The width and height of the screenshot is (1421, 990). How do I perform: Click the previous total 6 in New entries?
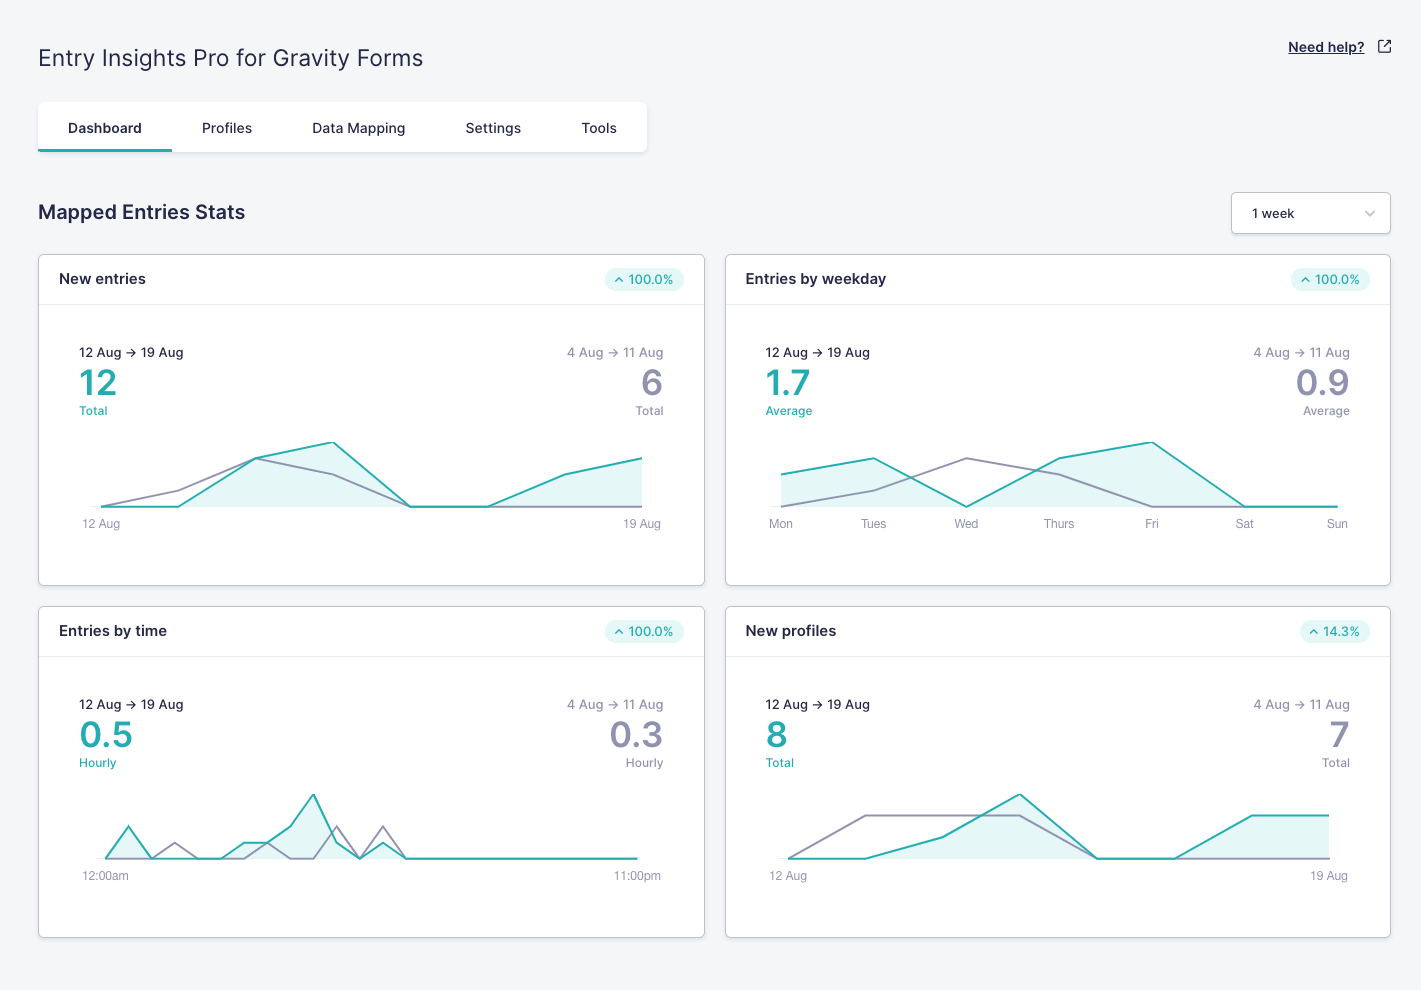(x=652, y=383)
